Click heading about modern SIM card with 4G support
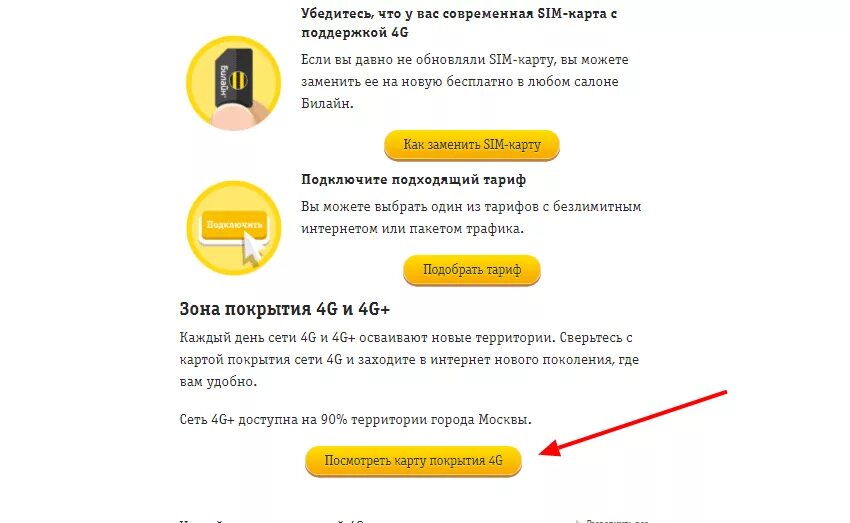 (x=459, y=23)
